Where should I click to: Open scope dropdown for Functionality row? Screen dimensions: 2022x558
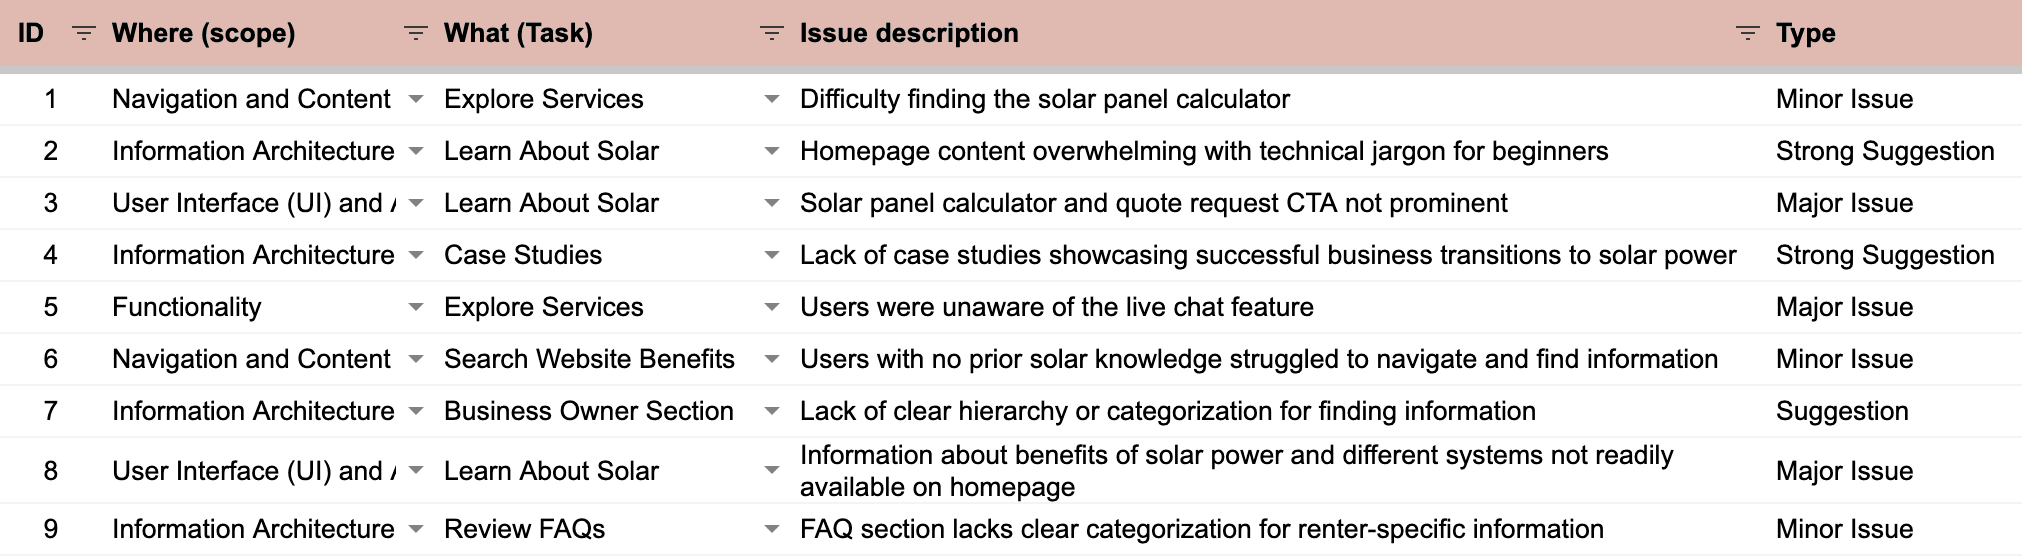(416, 307)
